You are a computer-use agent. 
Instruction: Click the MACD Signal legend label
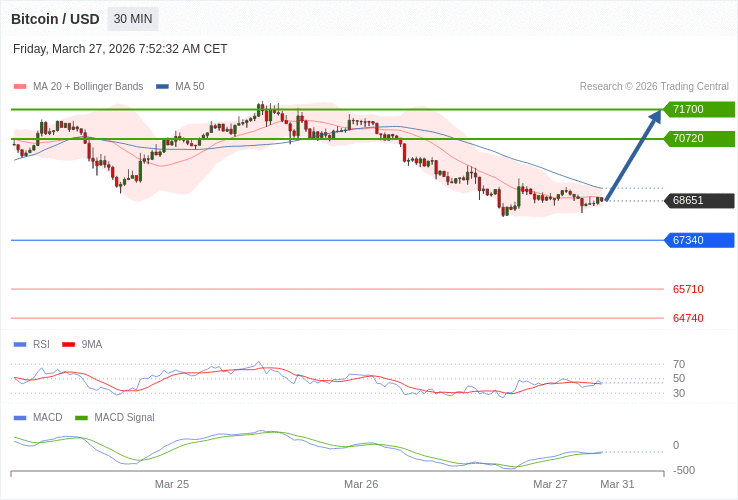point(124,418)
